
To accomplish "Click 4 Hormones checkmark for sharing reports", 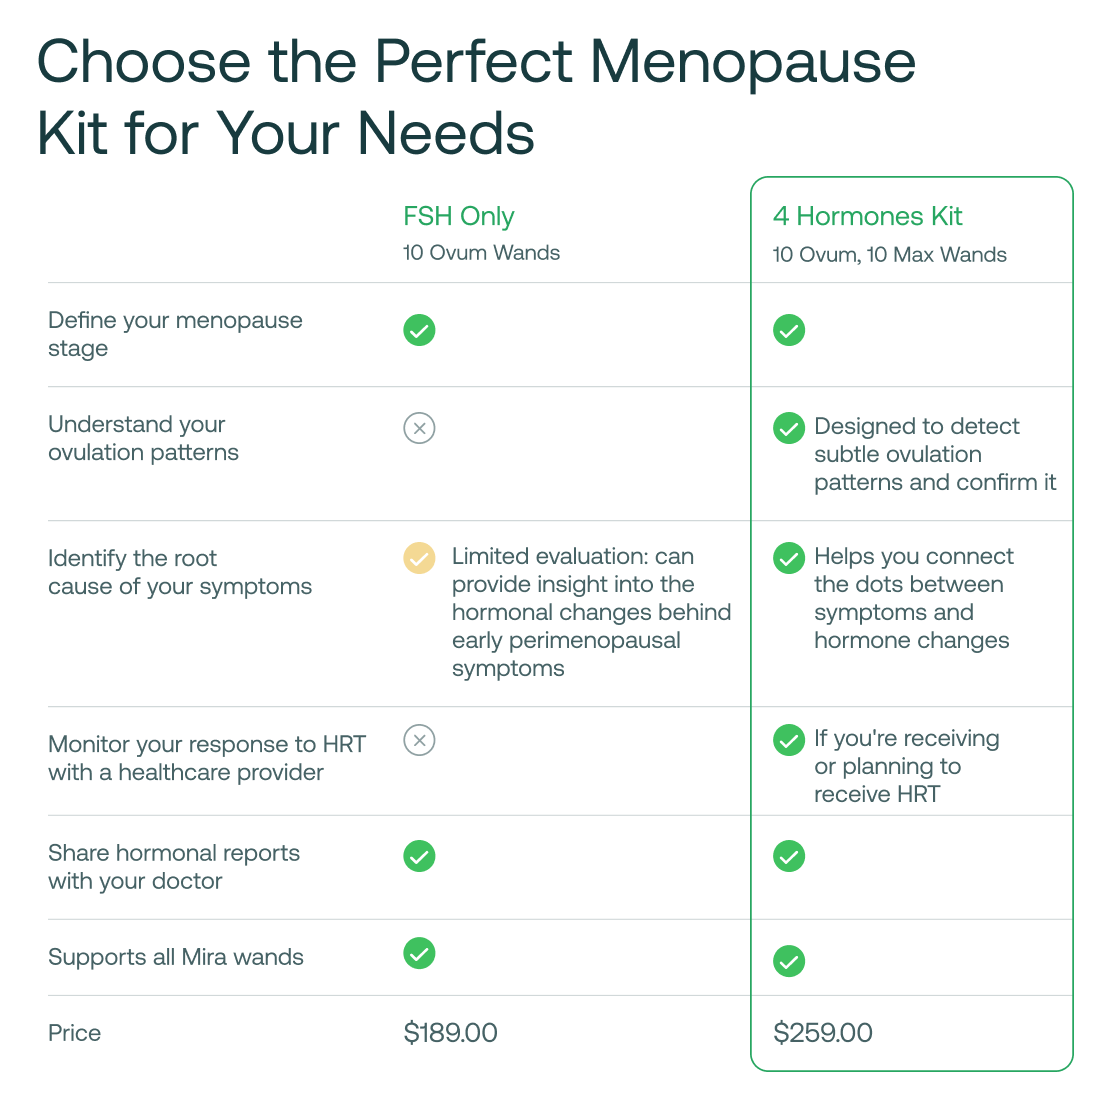I will pyautogui.click(x=789, y=856).
